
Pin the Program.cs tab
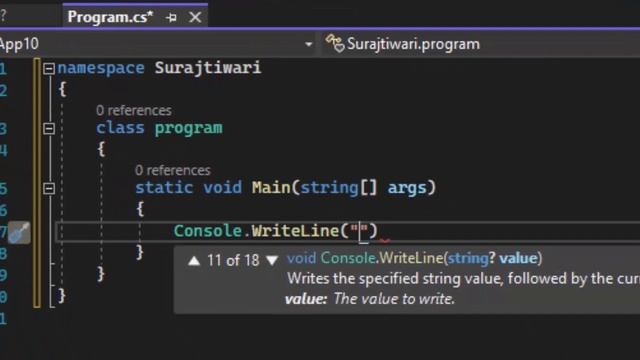point(171,18)
